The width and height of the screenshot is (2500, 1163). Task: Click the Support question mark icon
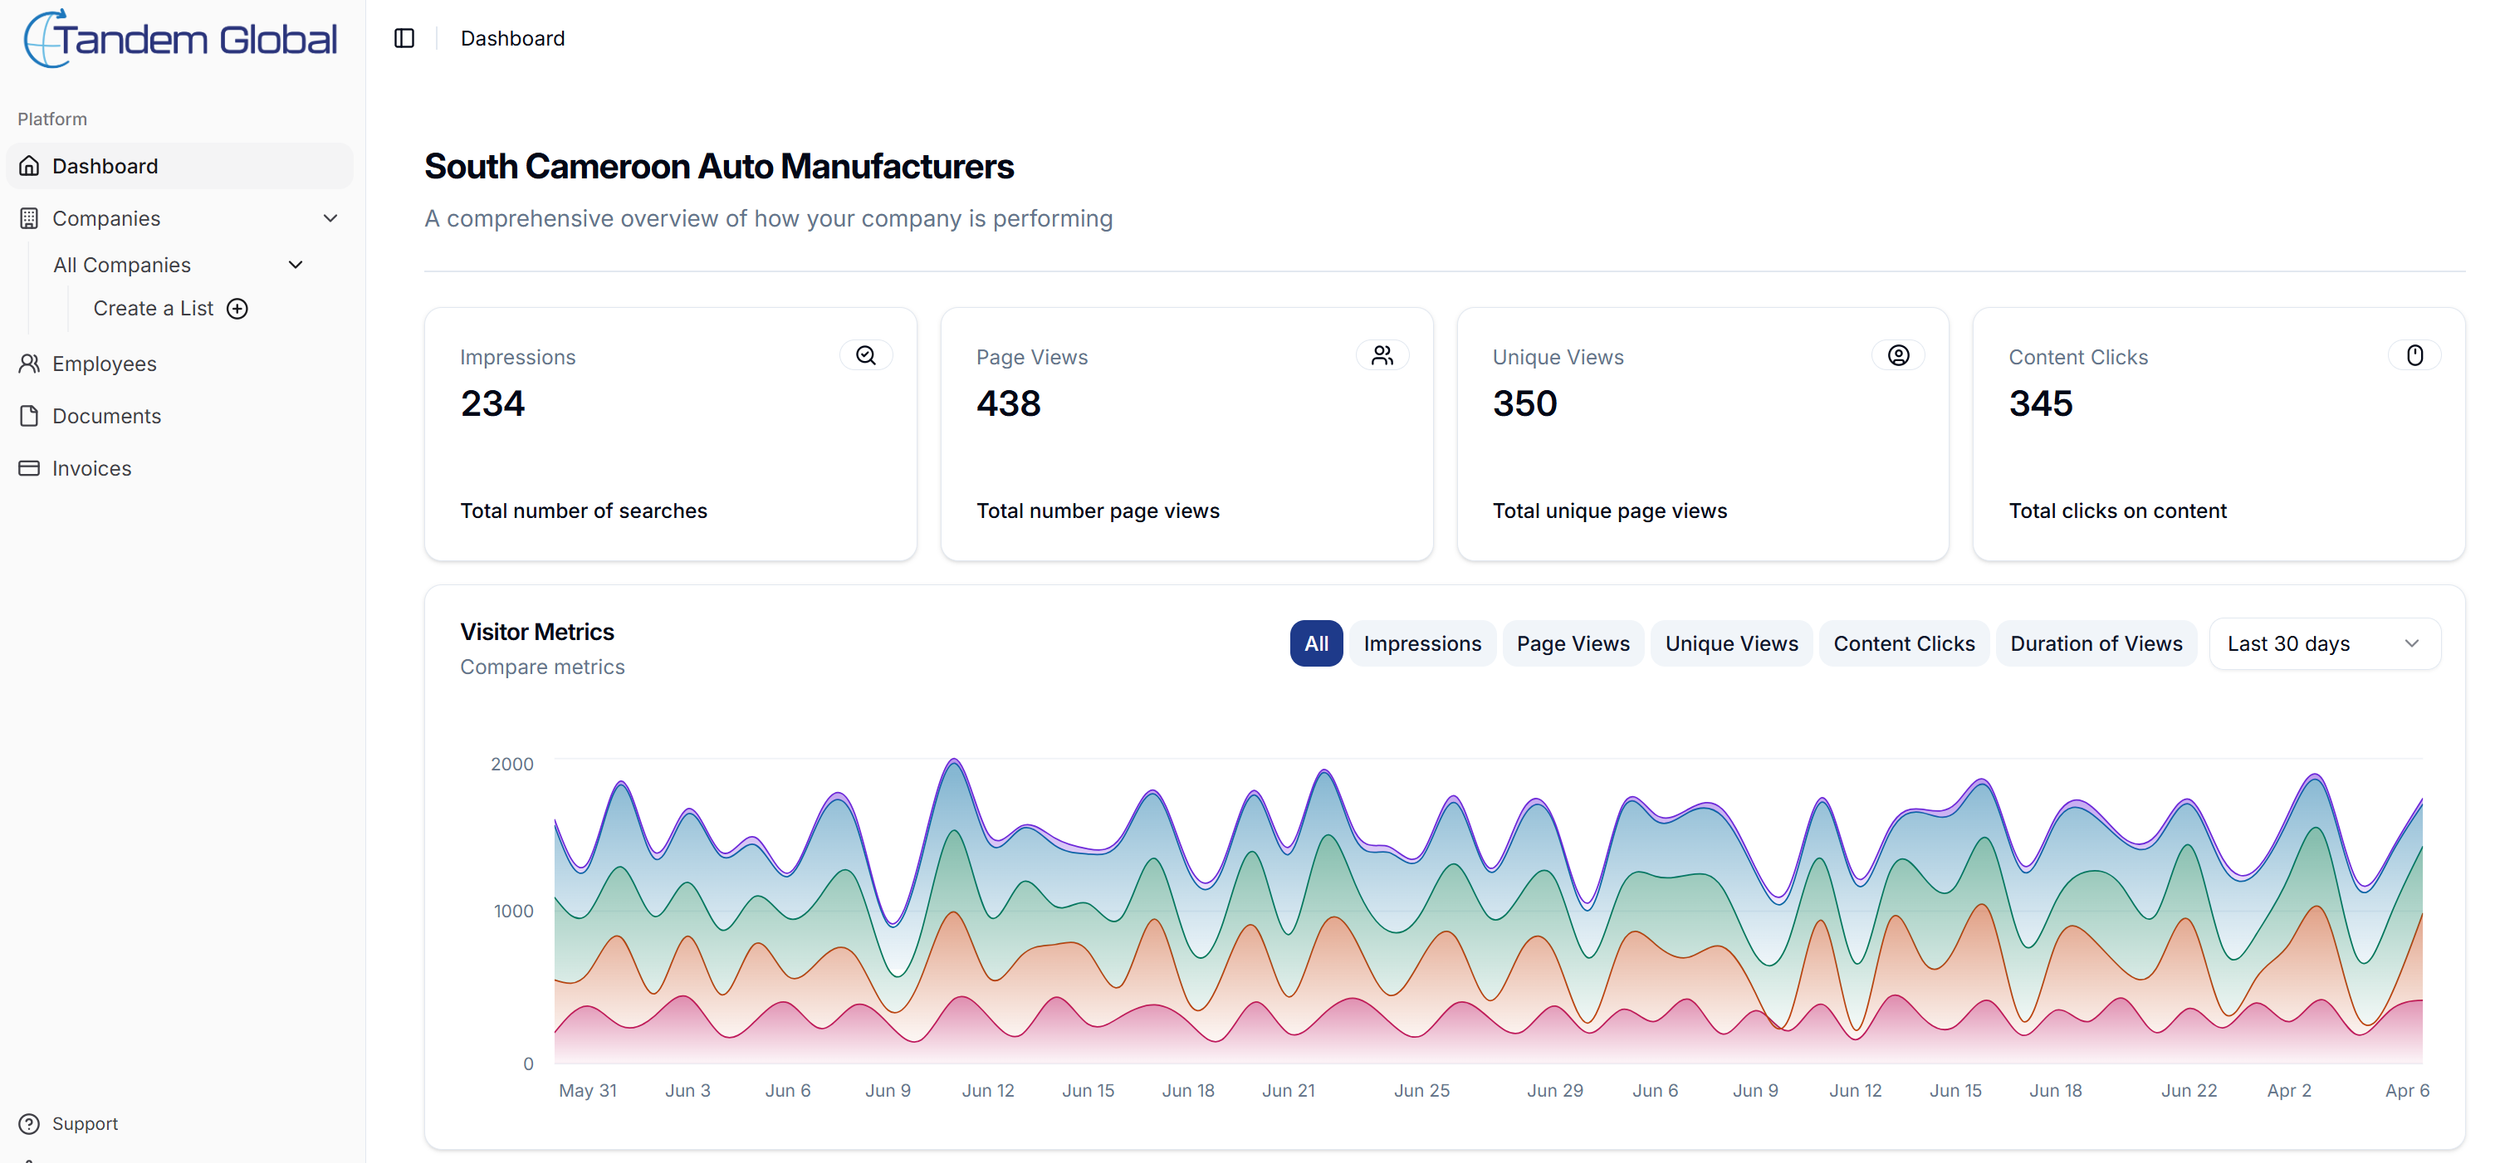click(29, 1123)
